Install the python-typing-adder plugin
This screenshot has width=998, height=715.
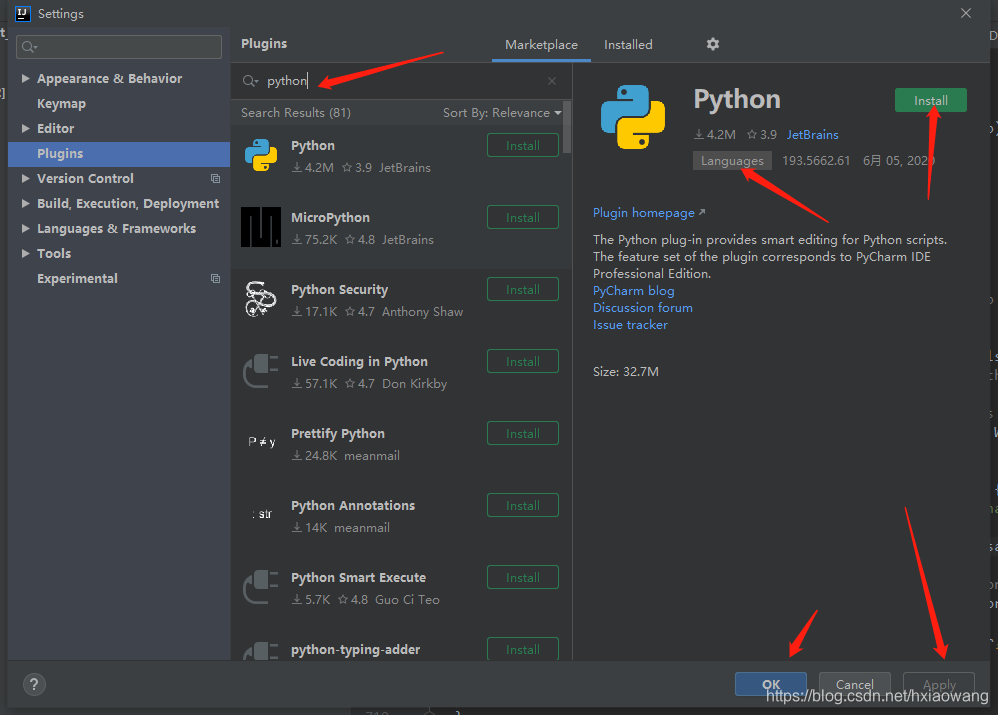click(x=523, y=649)
